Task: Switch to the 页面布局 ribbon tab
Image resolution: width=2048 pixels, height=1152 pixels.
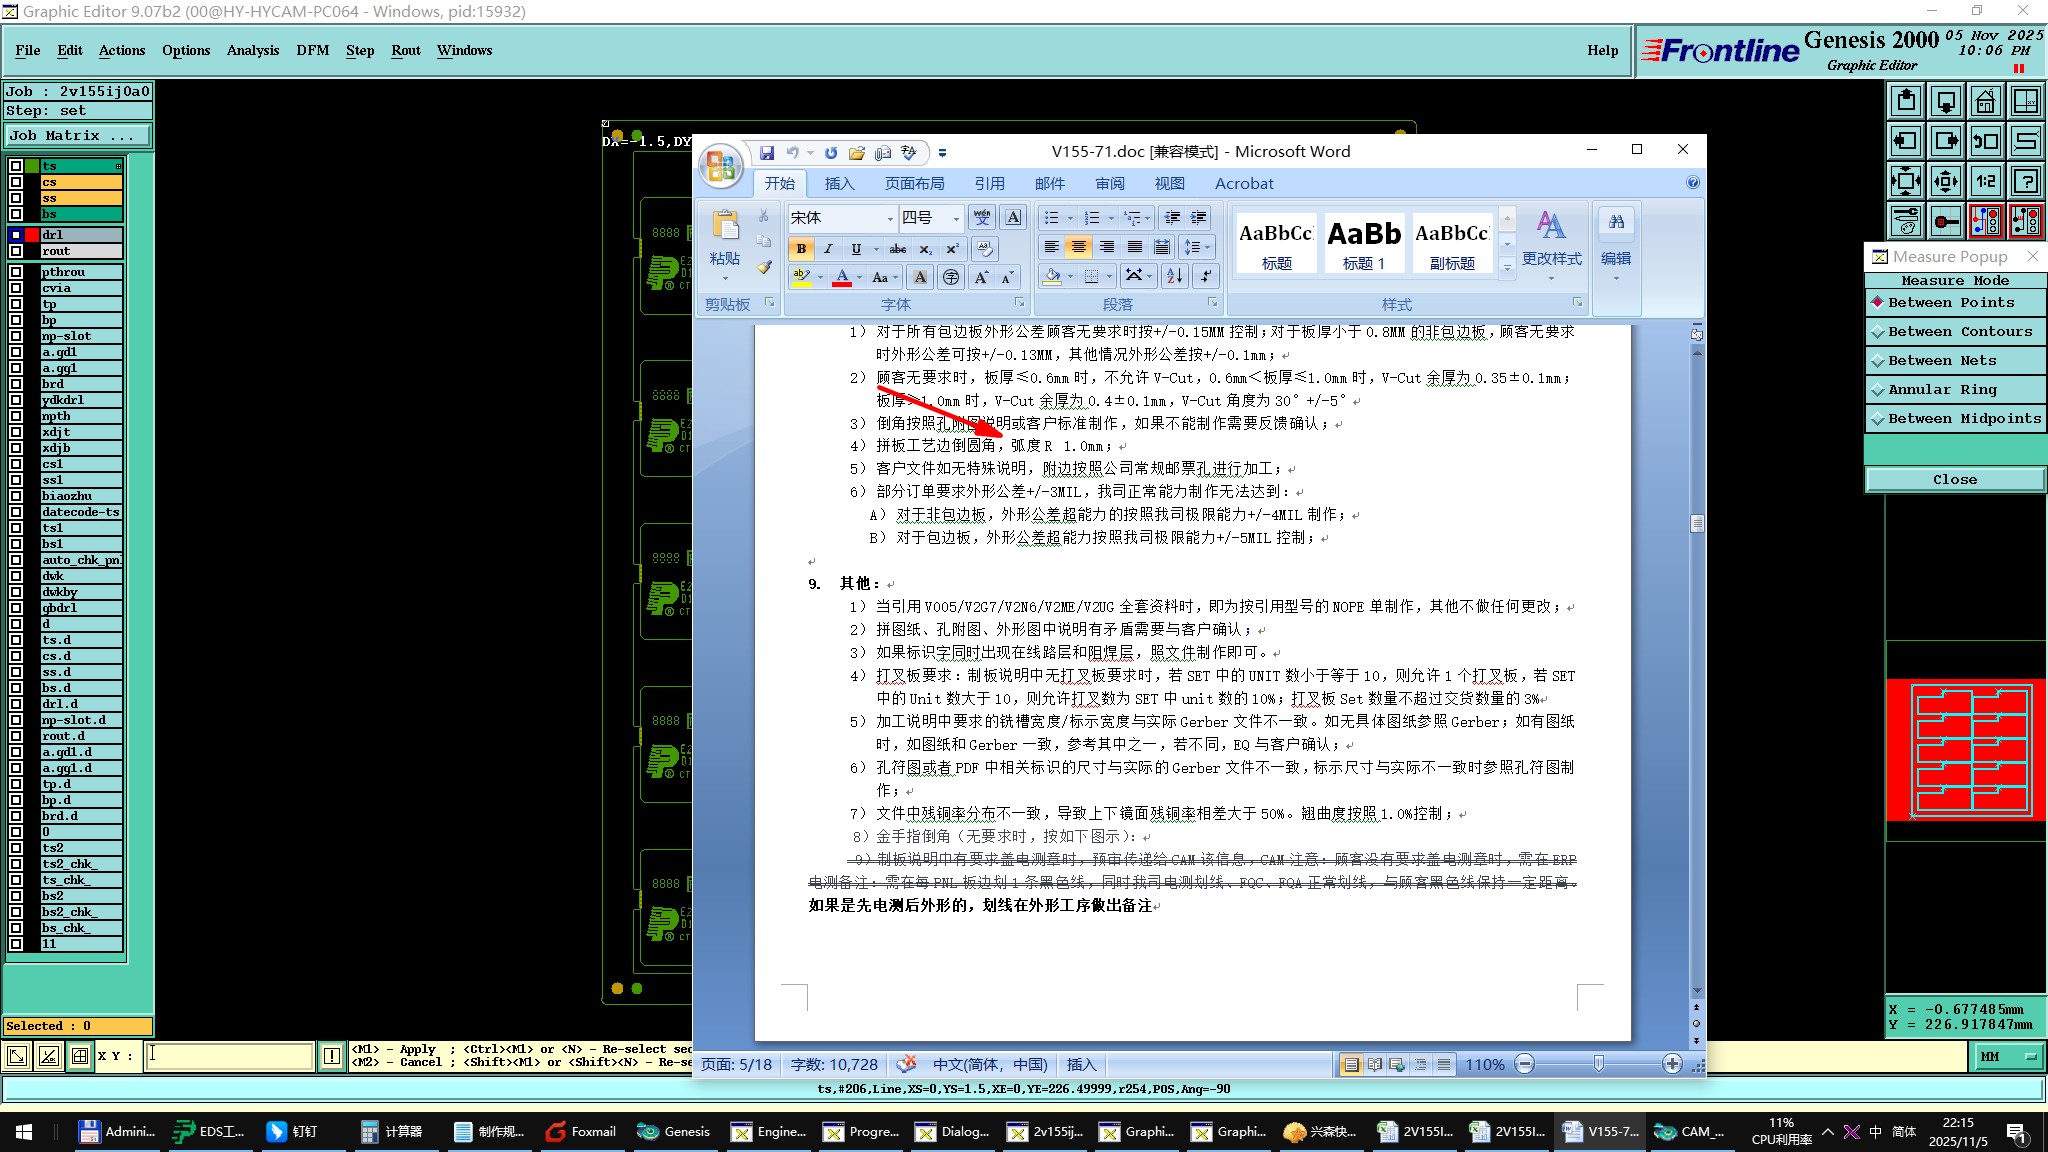Action: tap(914, 184)
